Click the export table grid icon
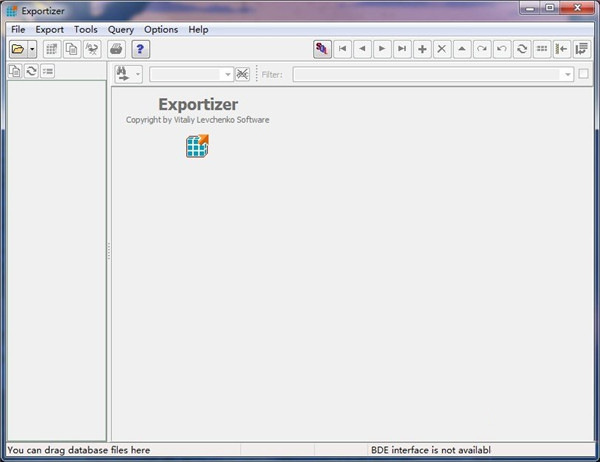 click(52, 49)
